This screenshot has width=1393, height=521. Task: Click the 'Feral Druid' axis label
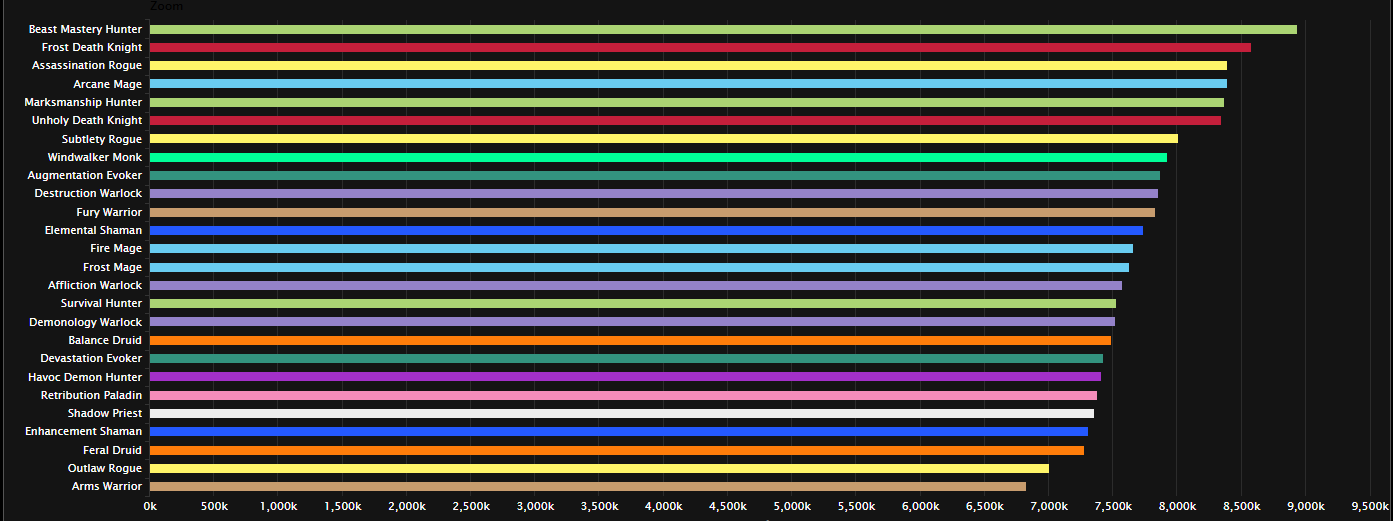pyautogui.click(x=113, y=450)
